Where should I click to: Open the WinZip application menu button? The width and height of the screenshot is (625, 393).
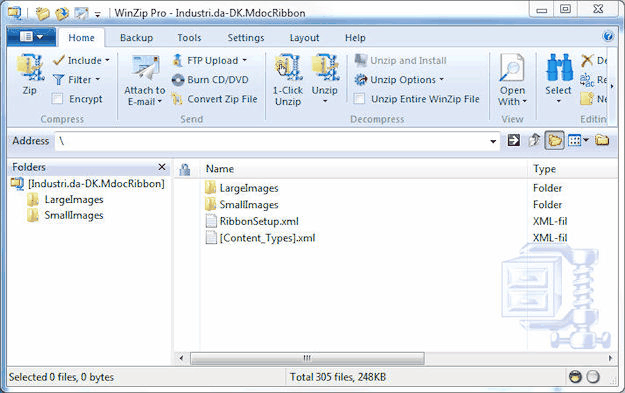31,37
